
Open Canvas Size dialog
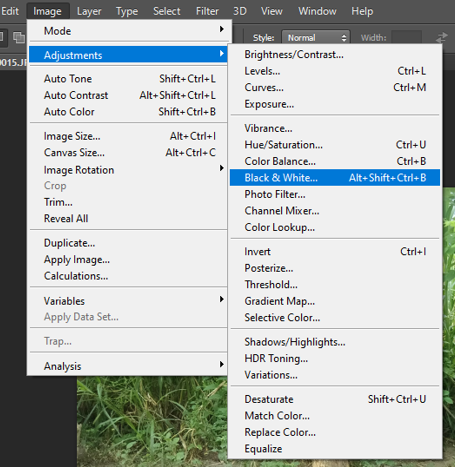point(129,152)
